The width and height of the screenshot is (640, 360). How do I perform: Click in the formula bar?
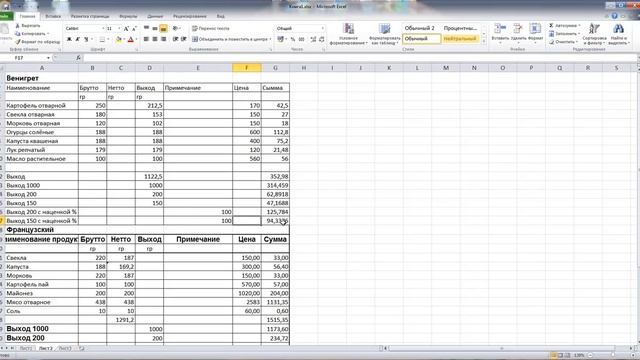[359, 58]
